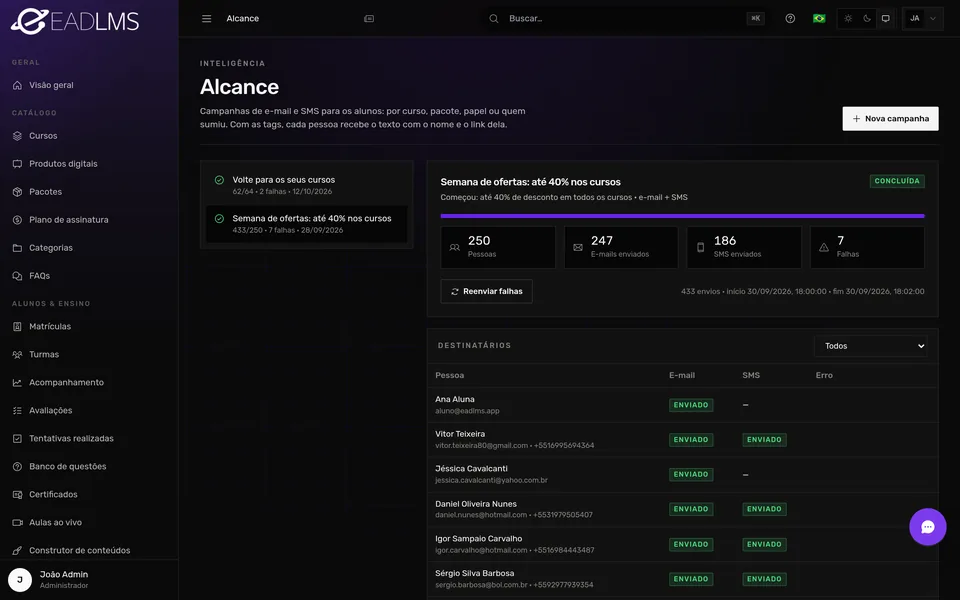The image size is (960, 600).
Task: Open the help question mark icon
Action: (x=790, y=18)
